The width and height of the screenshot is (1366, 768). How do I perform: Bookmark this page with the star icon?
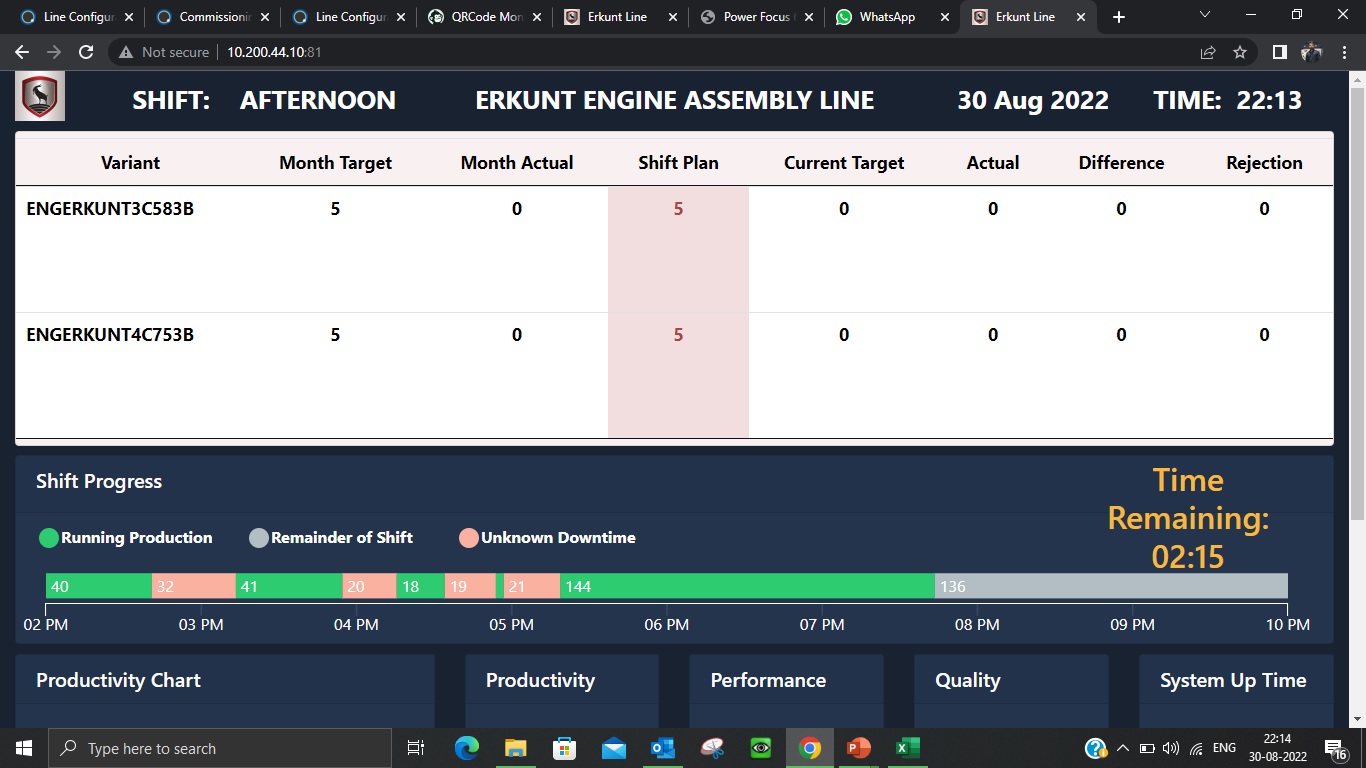[x=1240, y=52]
